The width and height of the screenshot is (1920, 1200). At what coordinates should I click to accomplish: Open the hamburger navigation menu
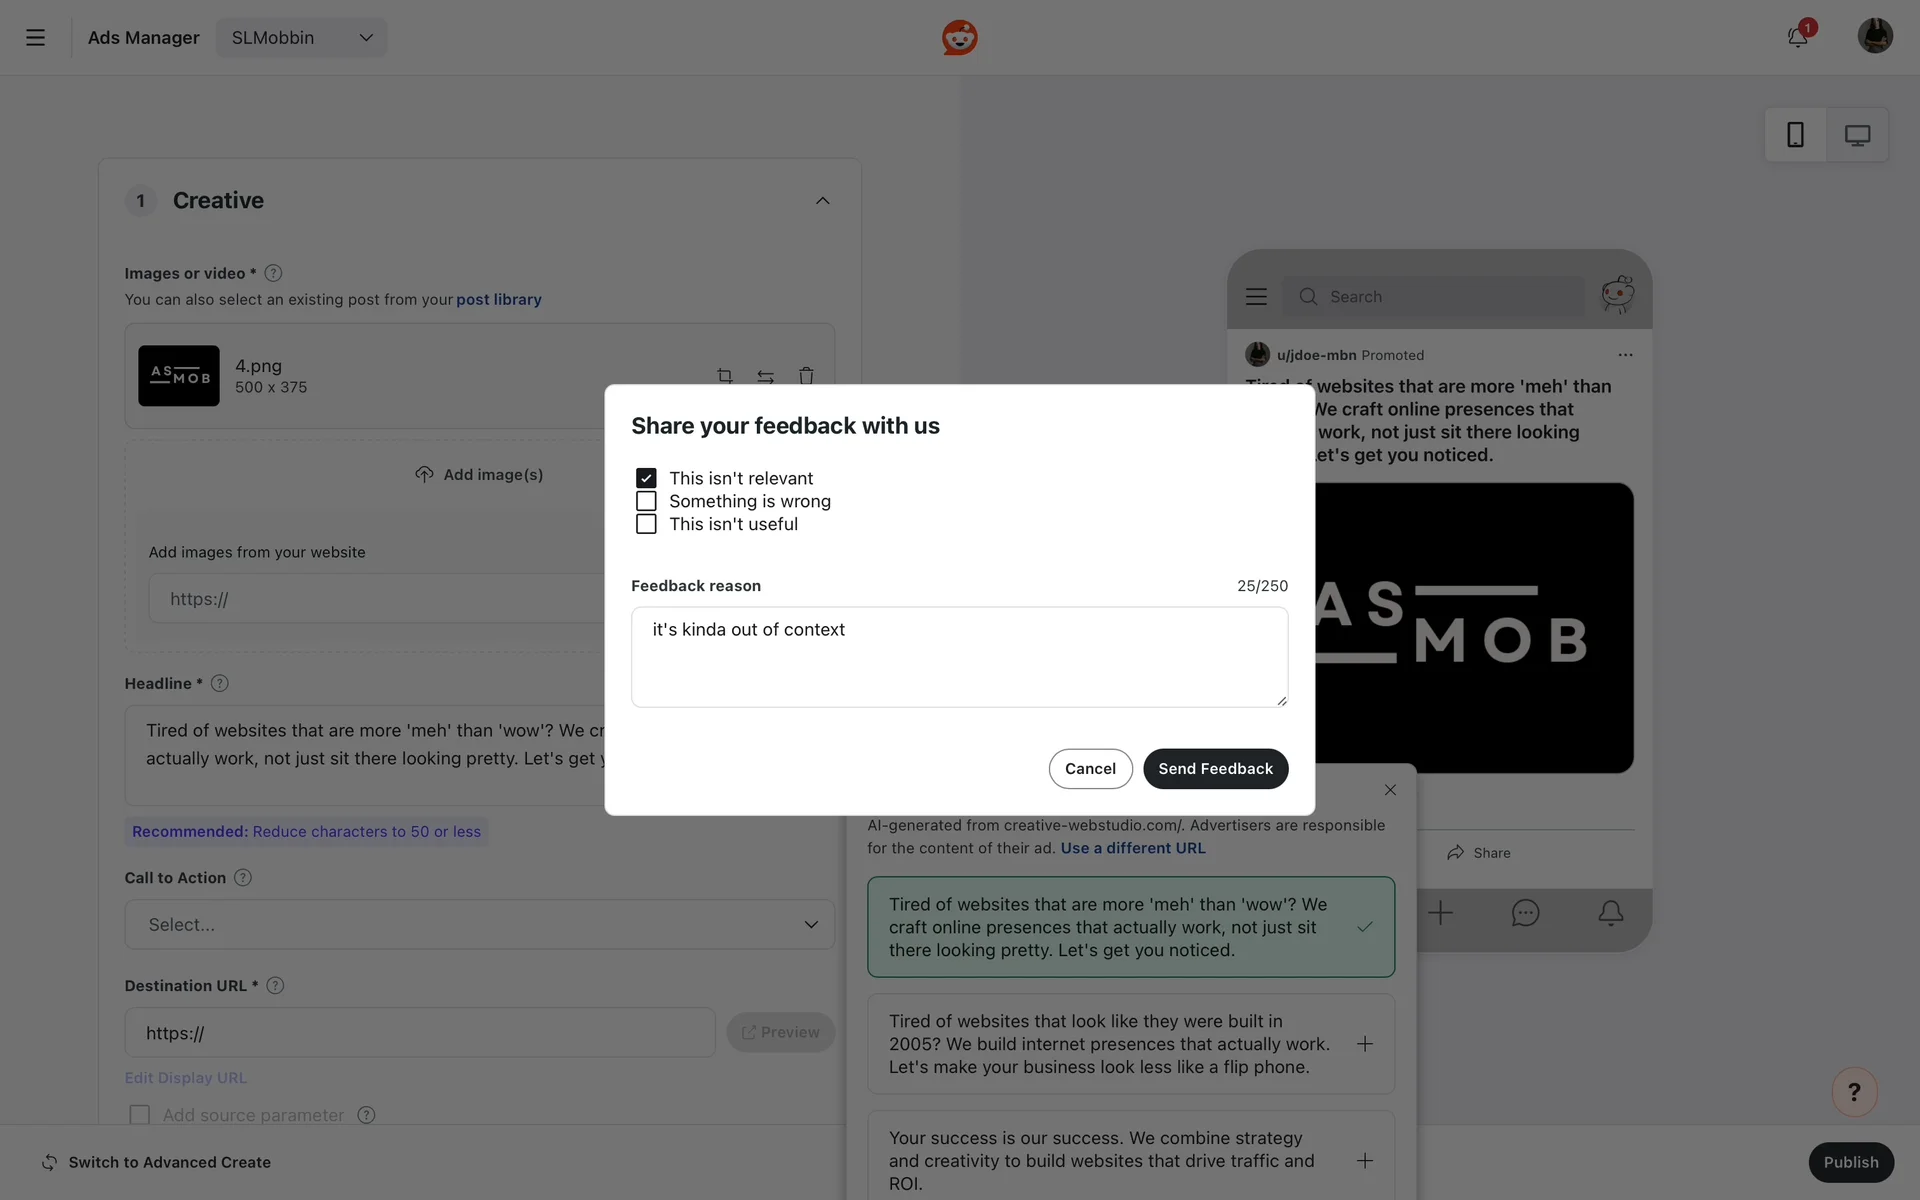35,38
